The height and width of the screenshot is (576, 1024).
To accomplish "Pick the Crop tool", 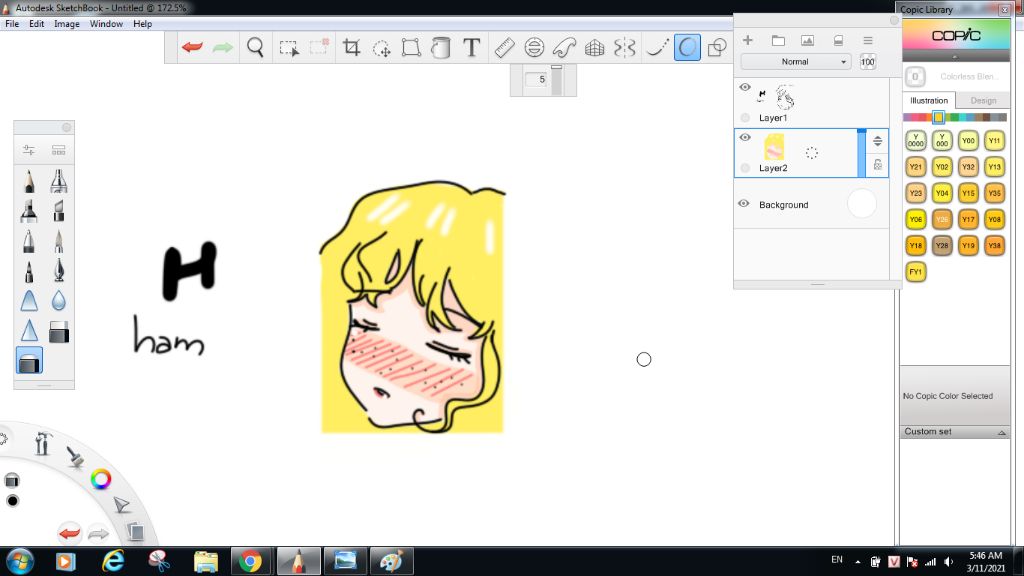I will tap(351, 48).
